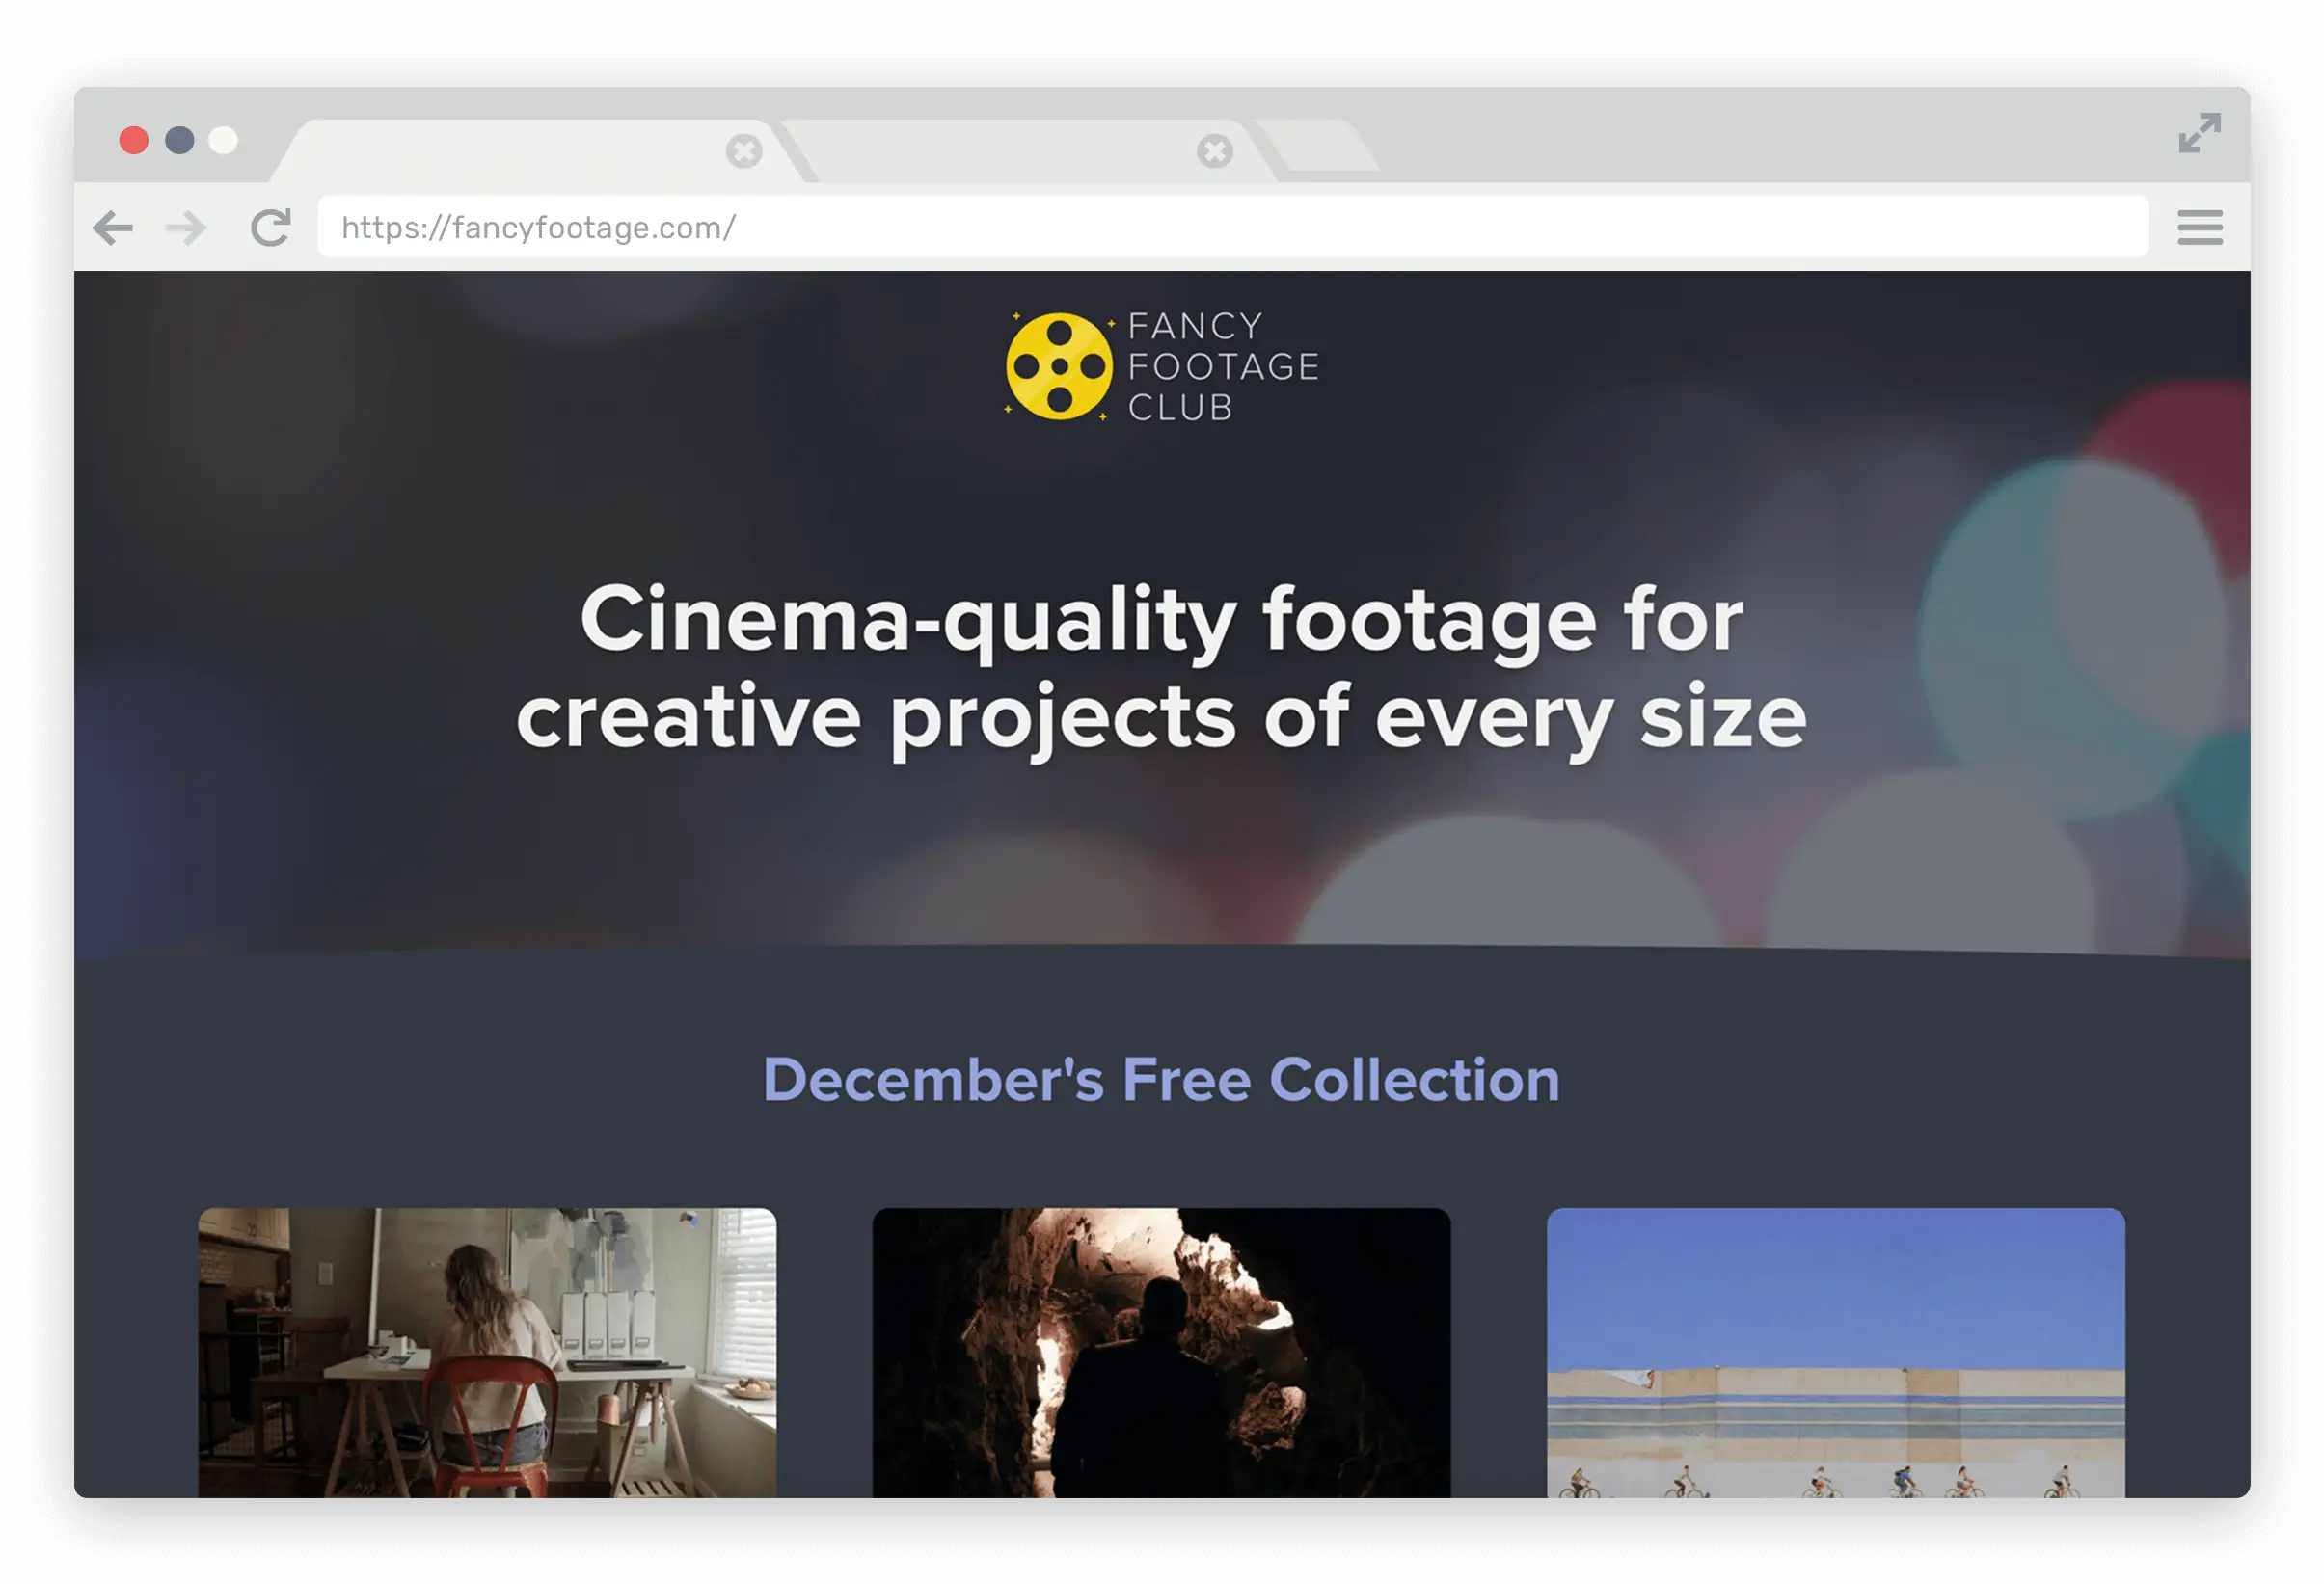
Task: Open the woman at desk video thumbnail
Action: (487, 1352)
